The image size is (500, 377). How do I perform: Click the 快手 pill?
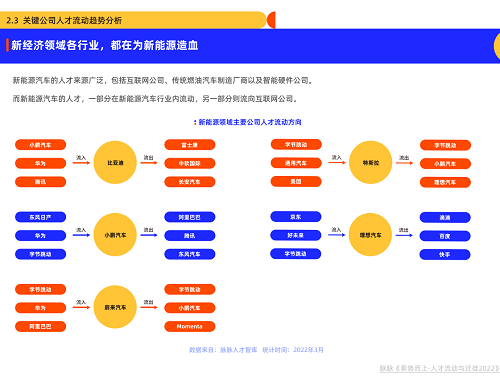pyautogui.click(x=445, y=255)
